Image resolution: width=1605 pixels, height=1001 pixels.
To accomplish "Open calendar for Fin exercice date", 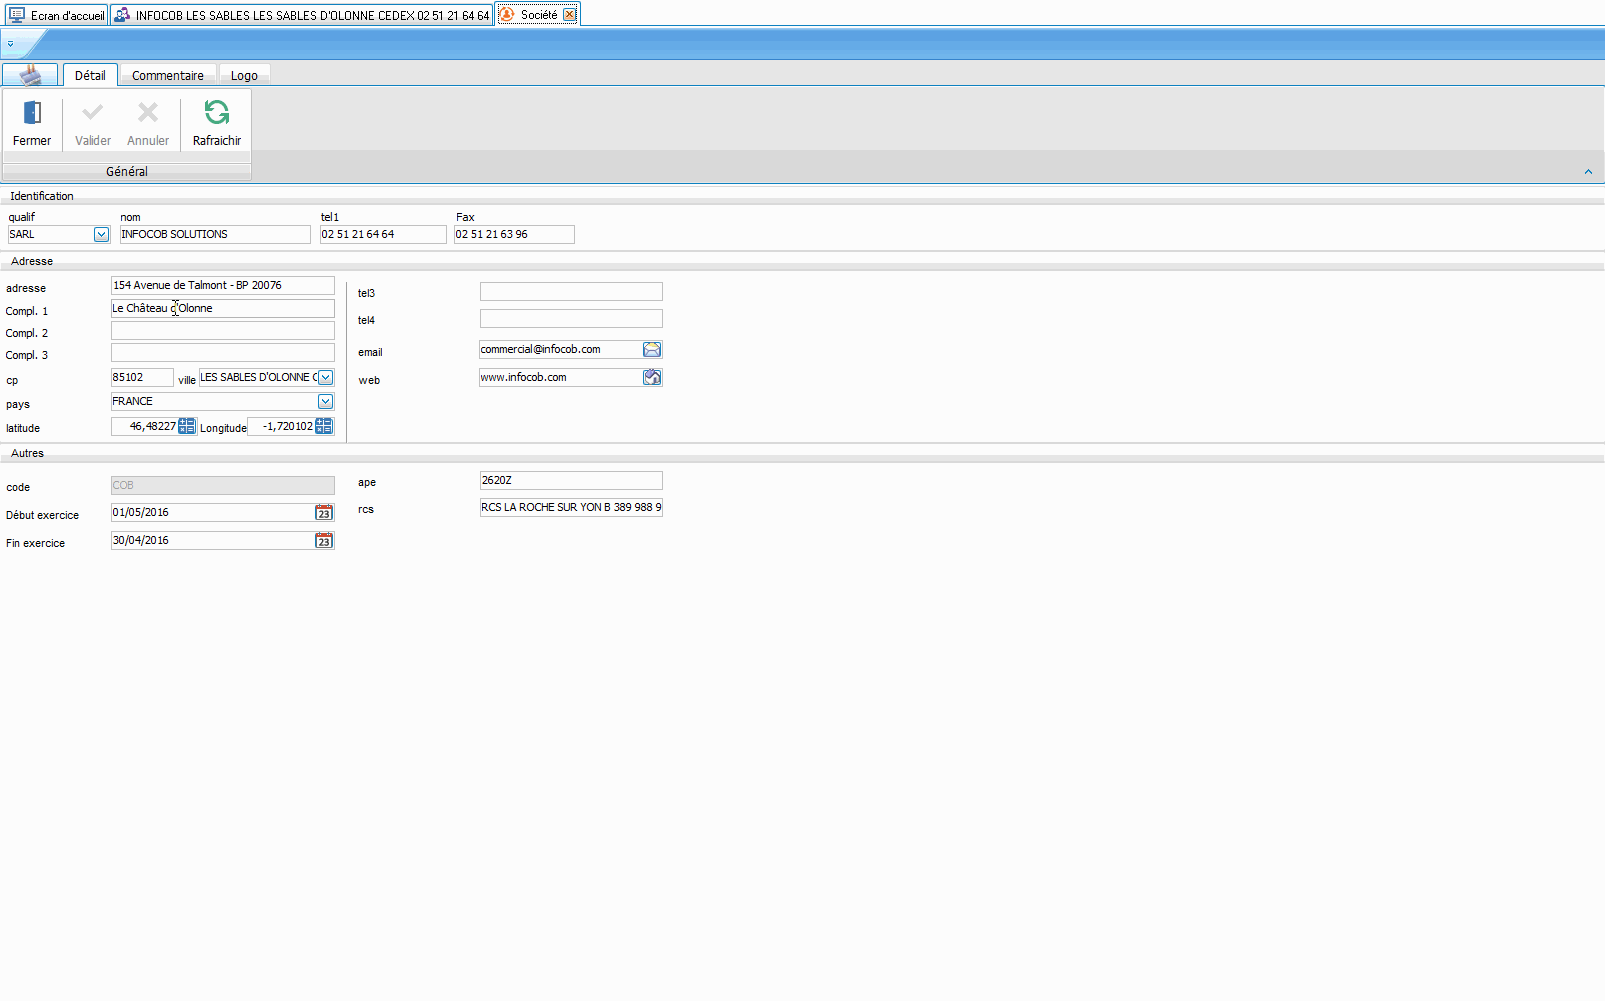I will [324, 540].
